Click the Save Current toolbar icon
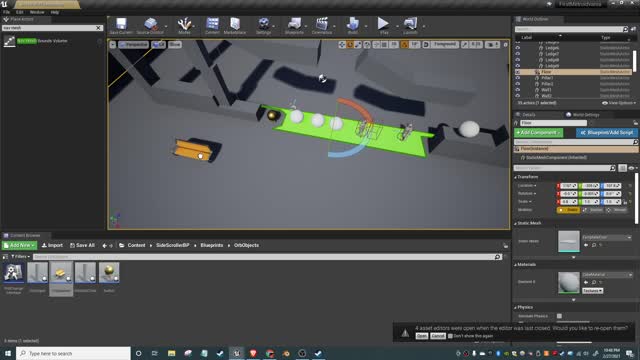640x360 pixels. coord(121,26)
